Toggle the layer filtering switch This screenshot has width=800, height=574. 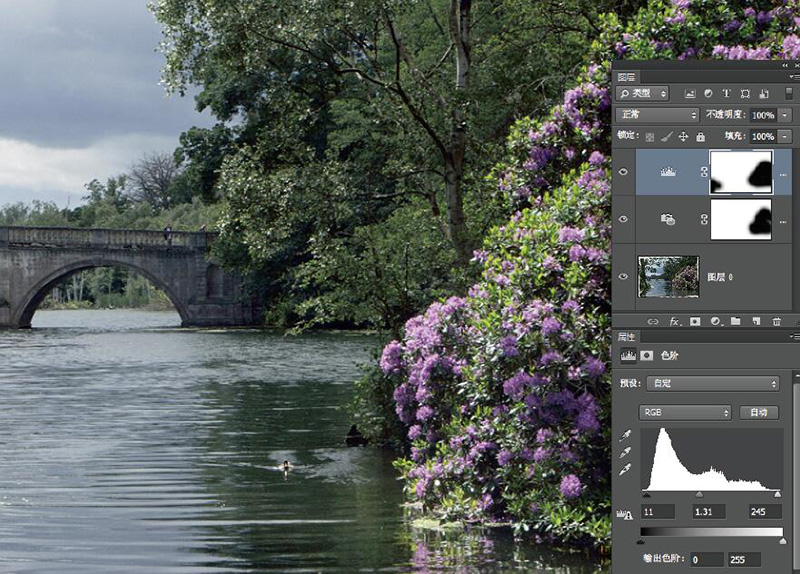[x=789, y=93]
